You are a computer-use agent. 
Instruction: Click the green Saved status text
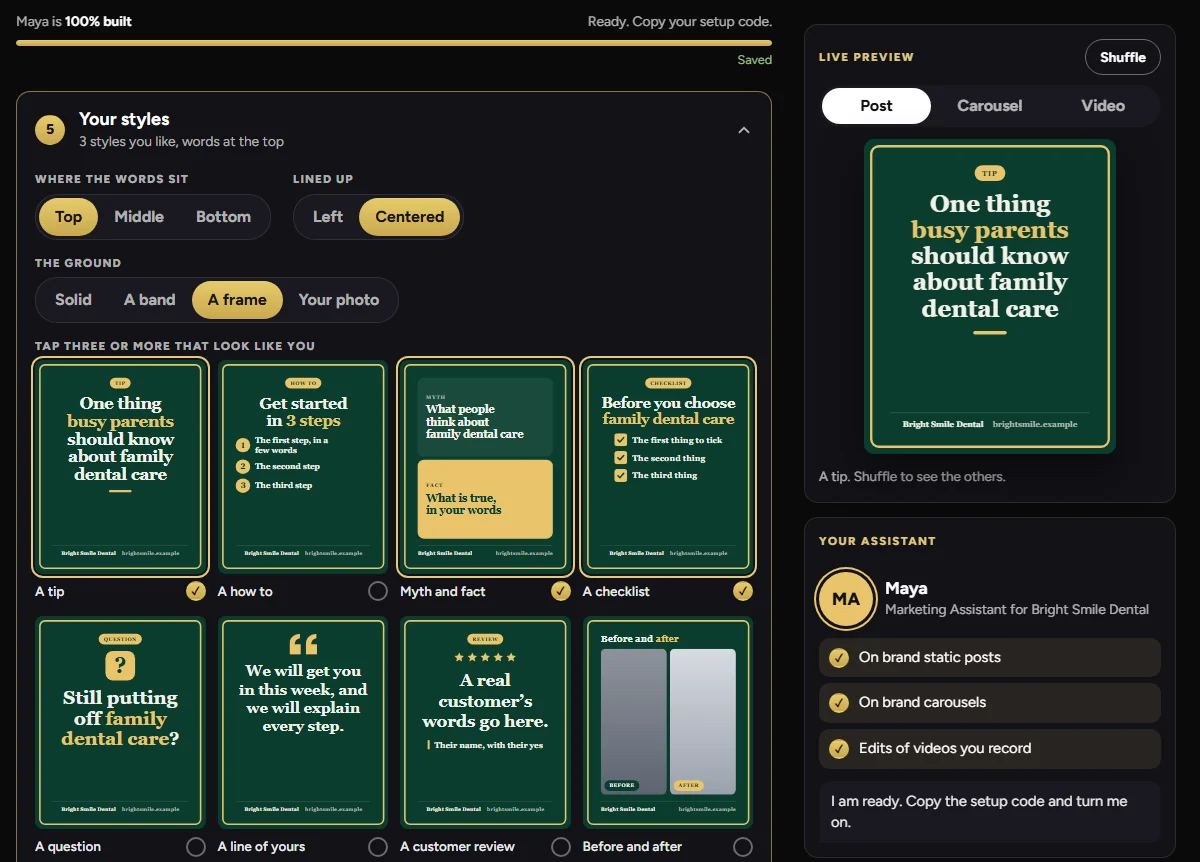pos(755,60)
